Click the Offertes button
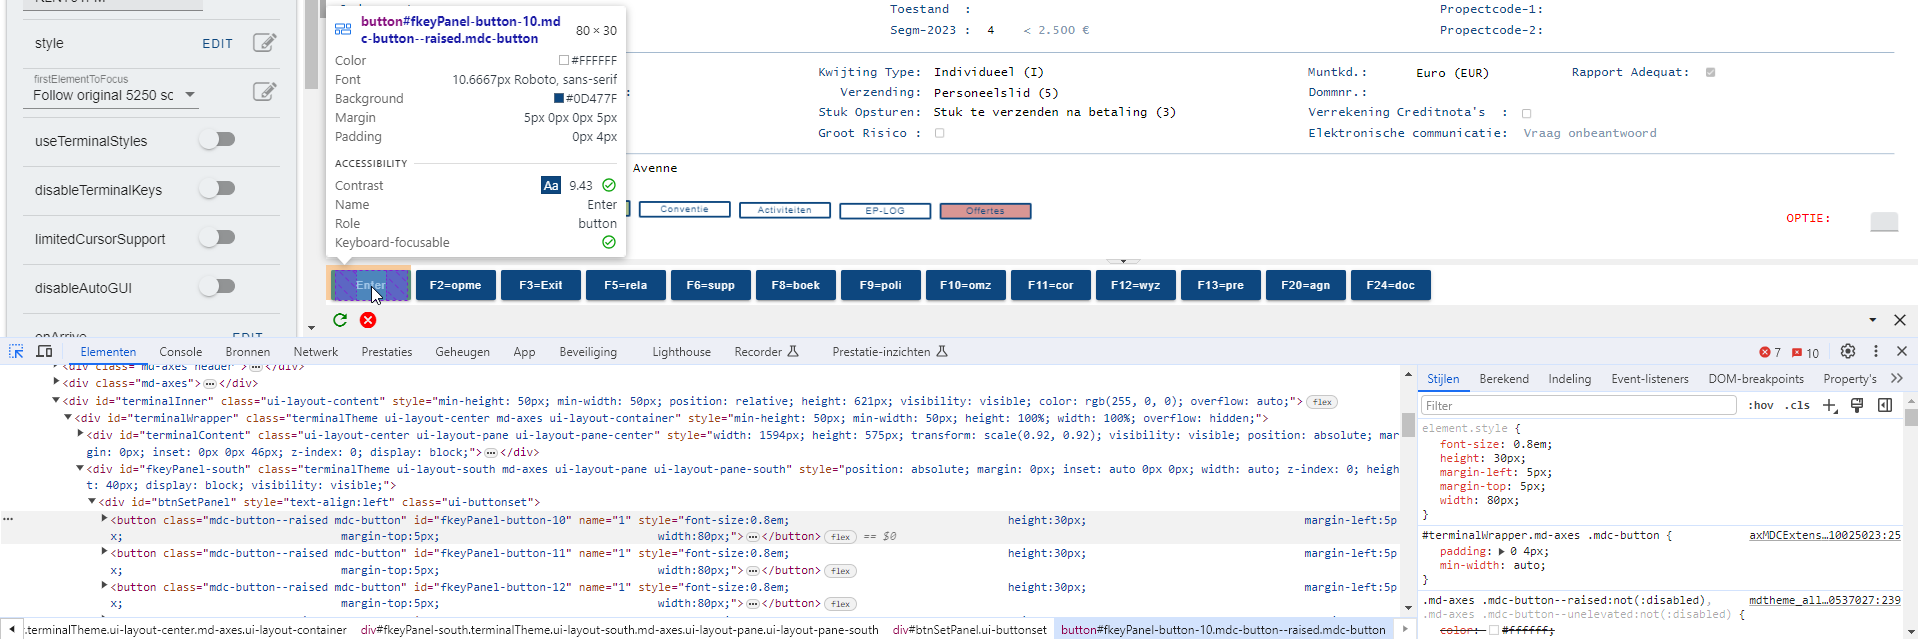This screenshot has height=639, width=1918. [985, 211]
